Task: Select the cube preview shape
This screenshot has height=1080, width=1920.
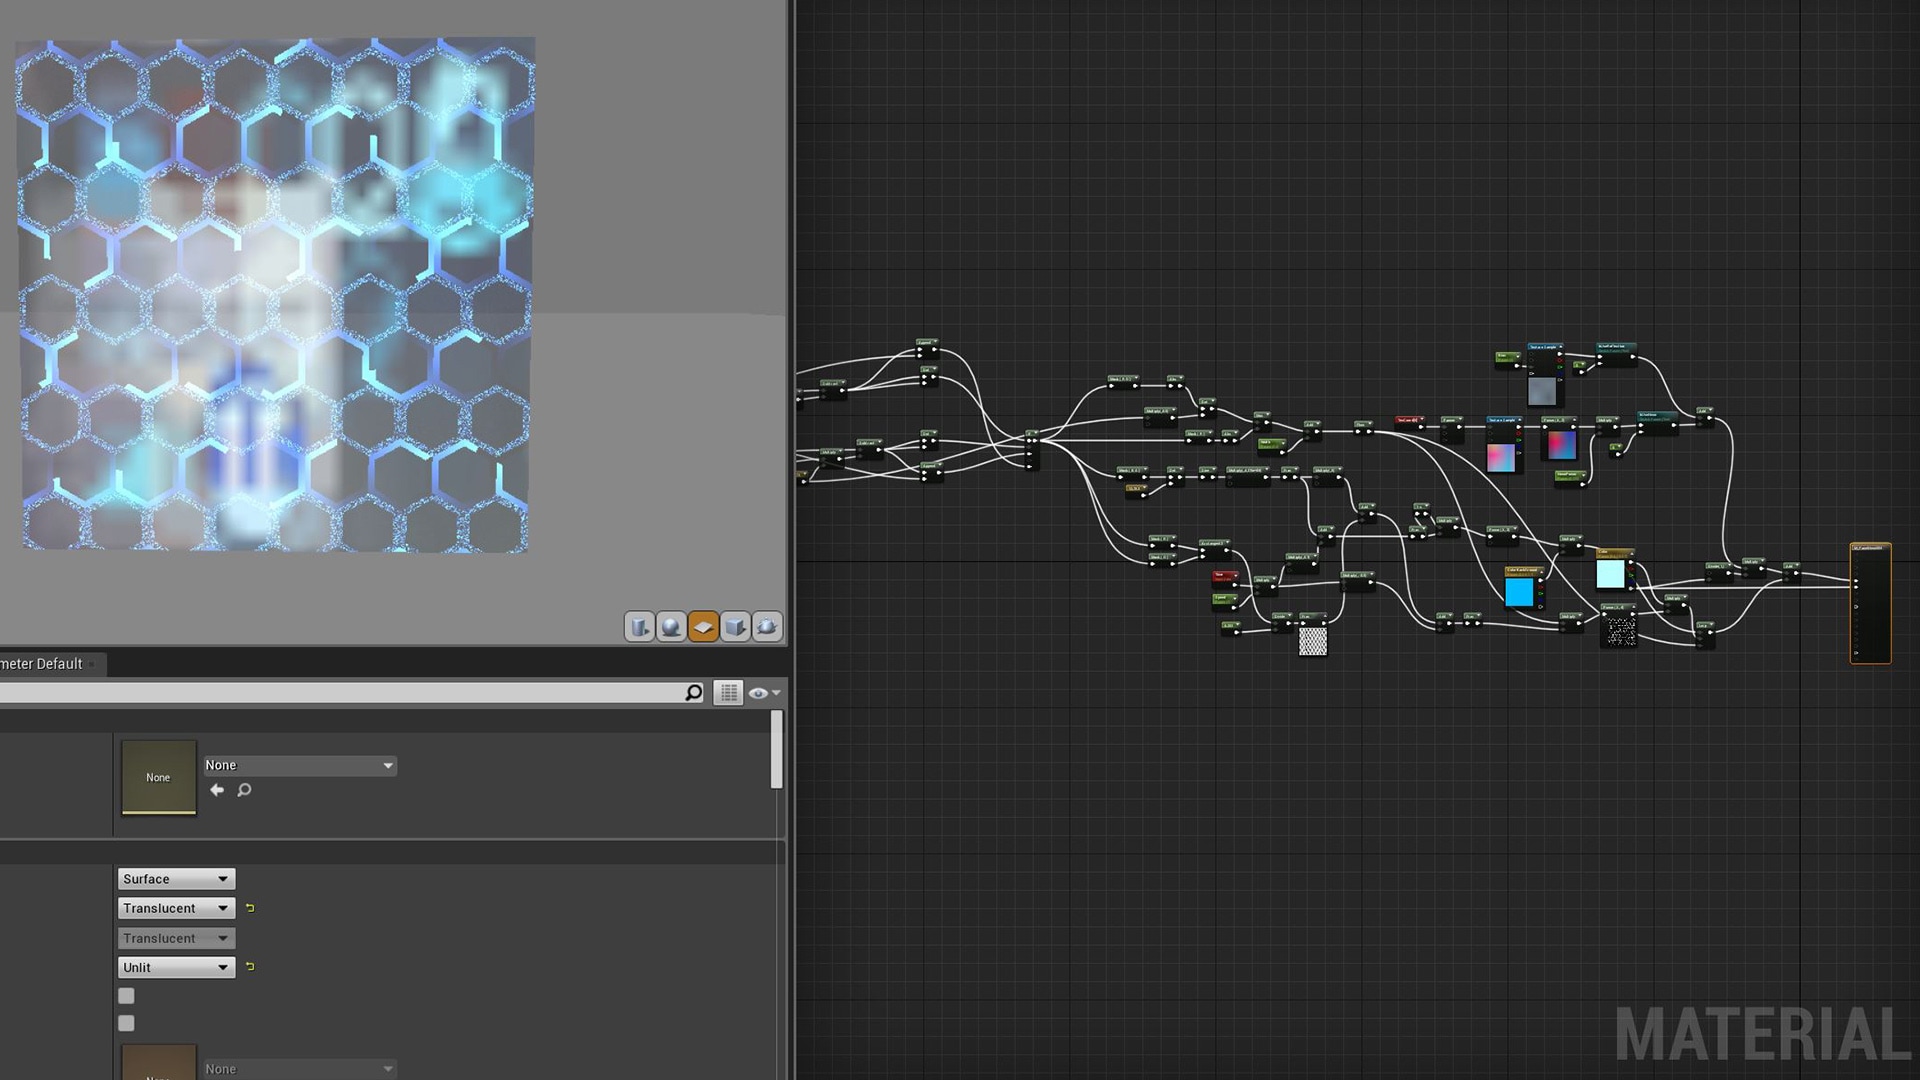Action: [x=735, y=626]
